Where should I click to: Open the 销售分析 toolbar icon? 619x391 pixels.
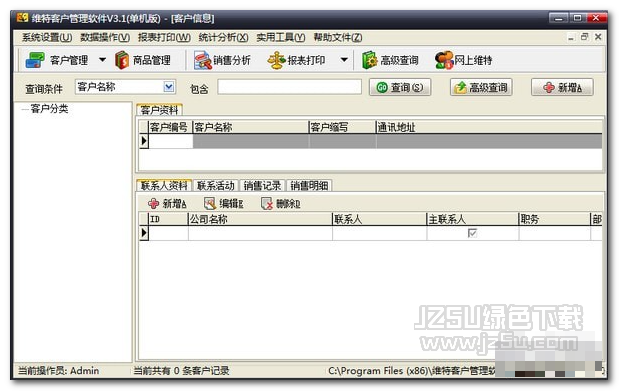(x=222, y=60)
